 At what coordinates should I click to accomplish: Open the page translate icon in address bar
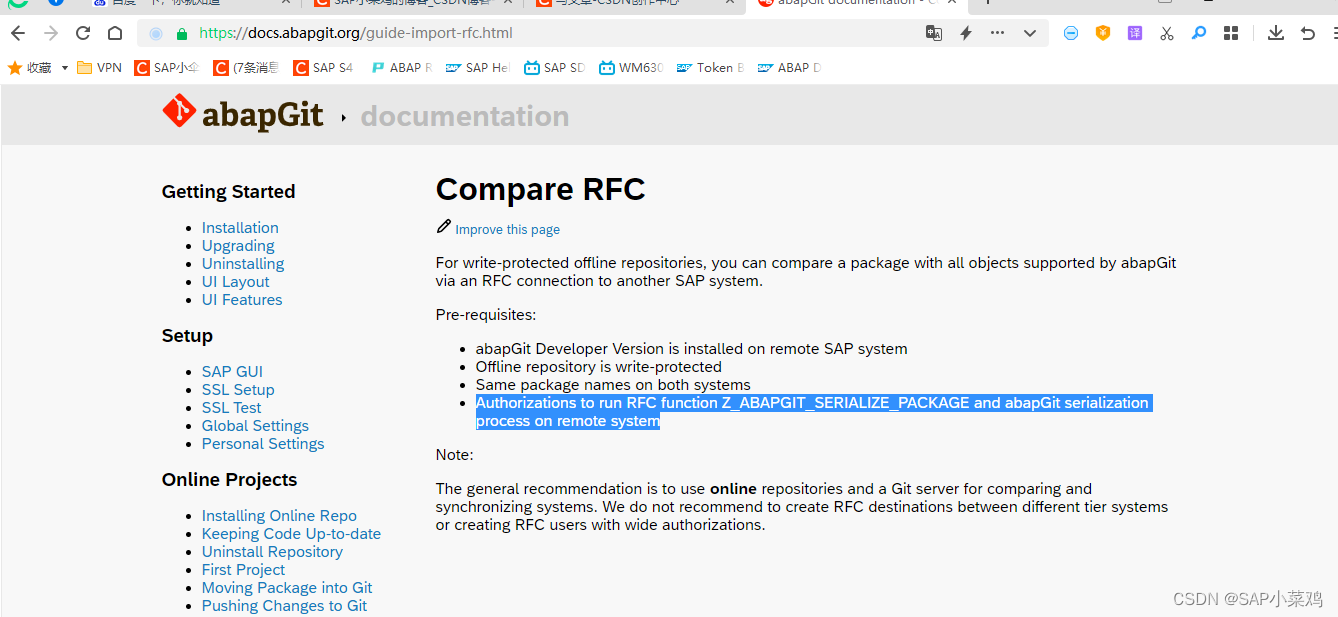pos(934,33)
